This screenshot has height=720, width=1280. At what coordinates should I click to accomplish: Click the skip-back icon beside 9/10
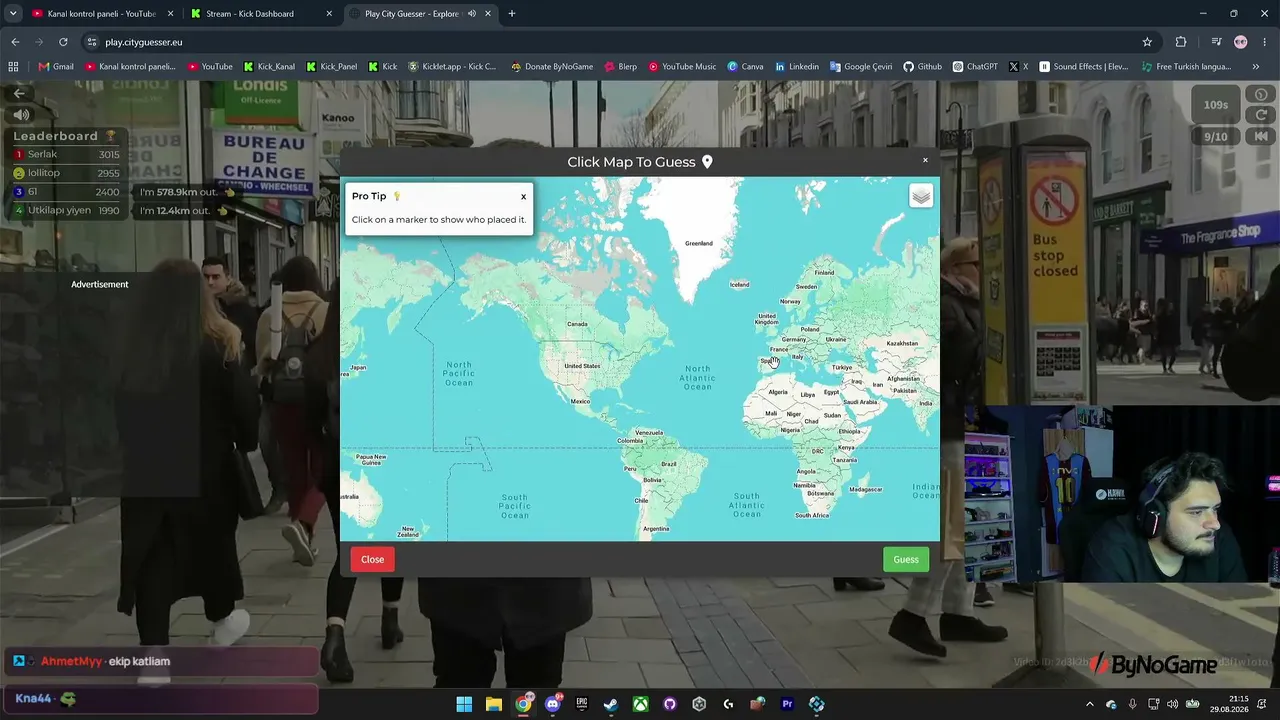(1261, 137)
